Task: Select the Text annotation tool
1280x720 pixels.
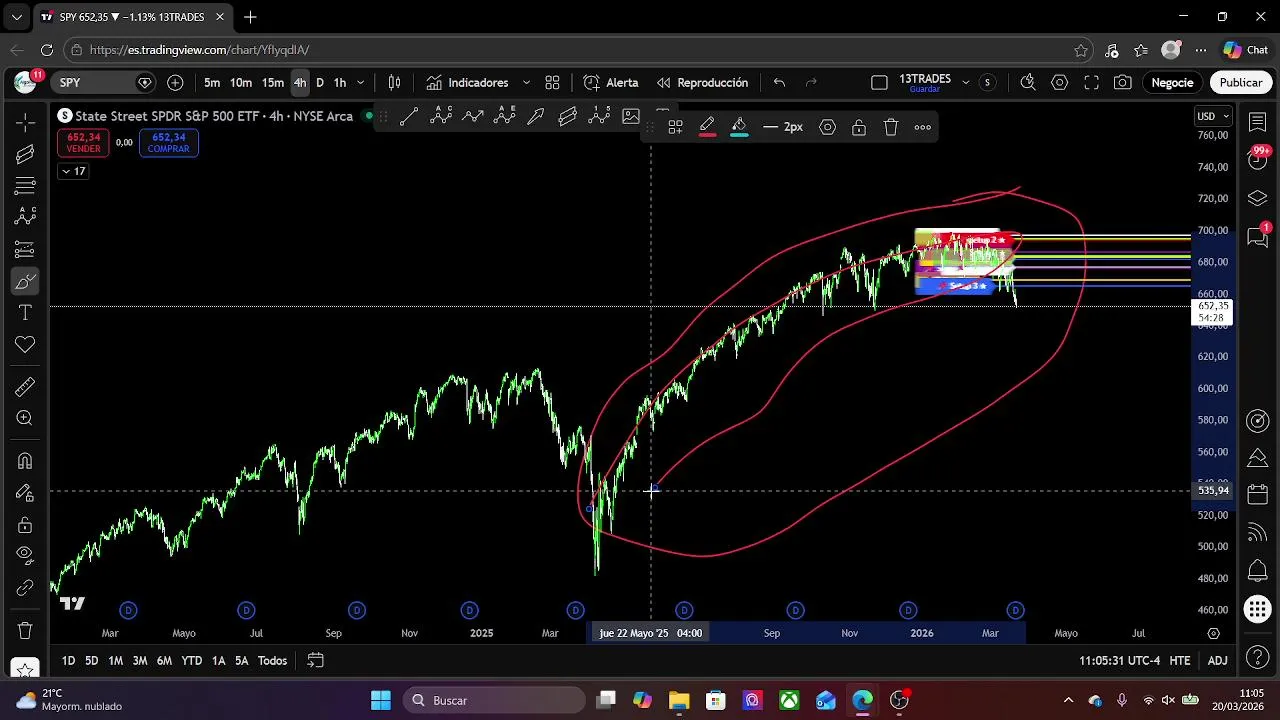Action: (x=25, y=313)
